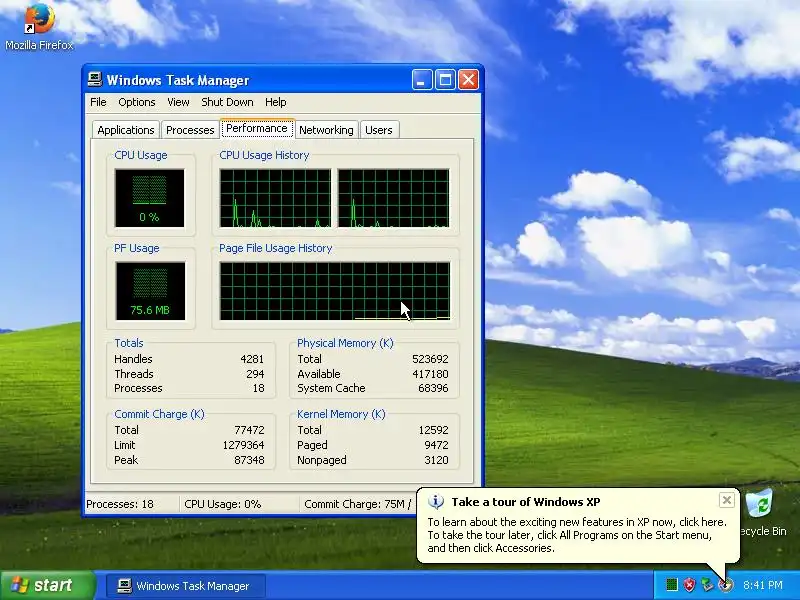Click the System Cache value 68396
Screen dimensions: 800x600
coord(433,388)
